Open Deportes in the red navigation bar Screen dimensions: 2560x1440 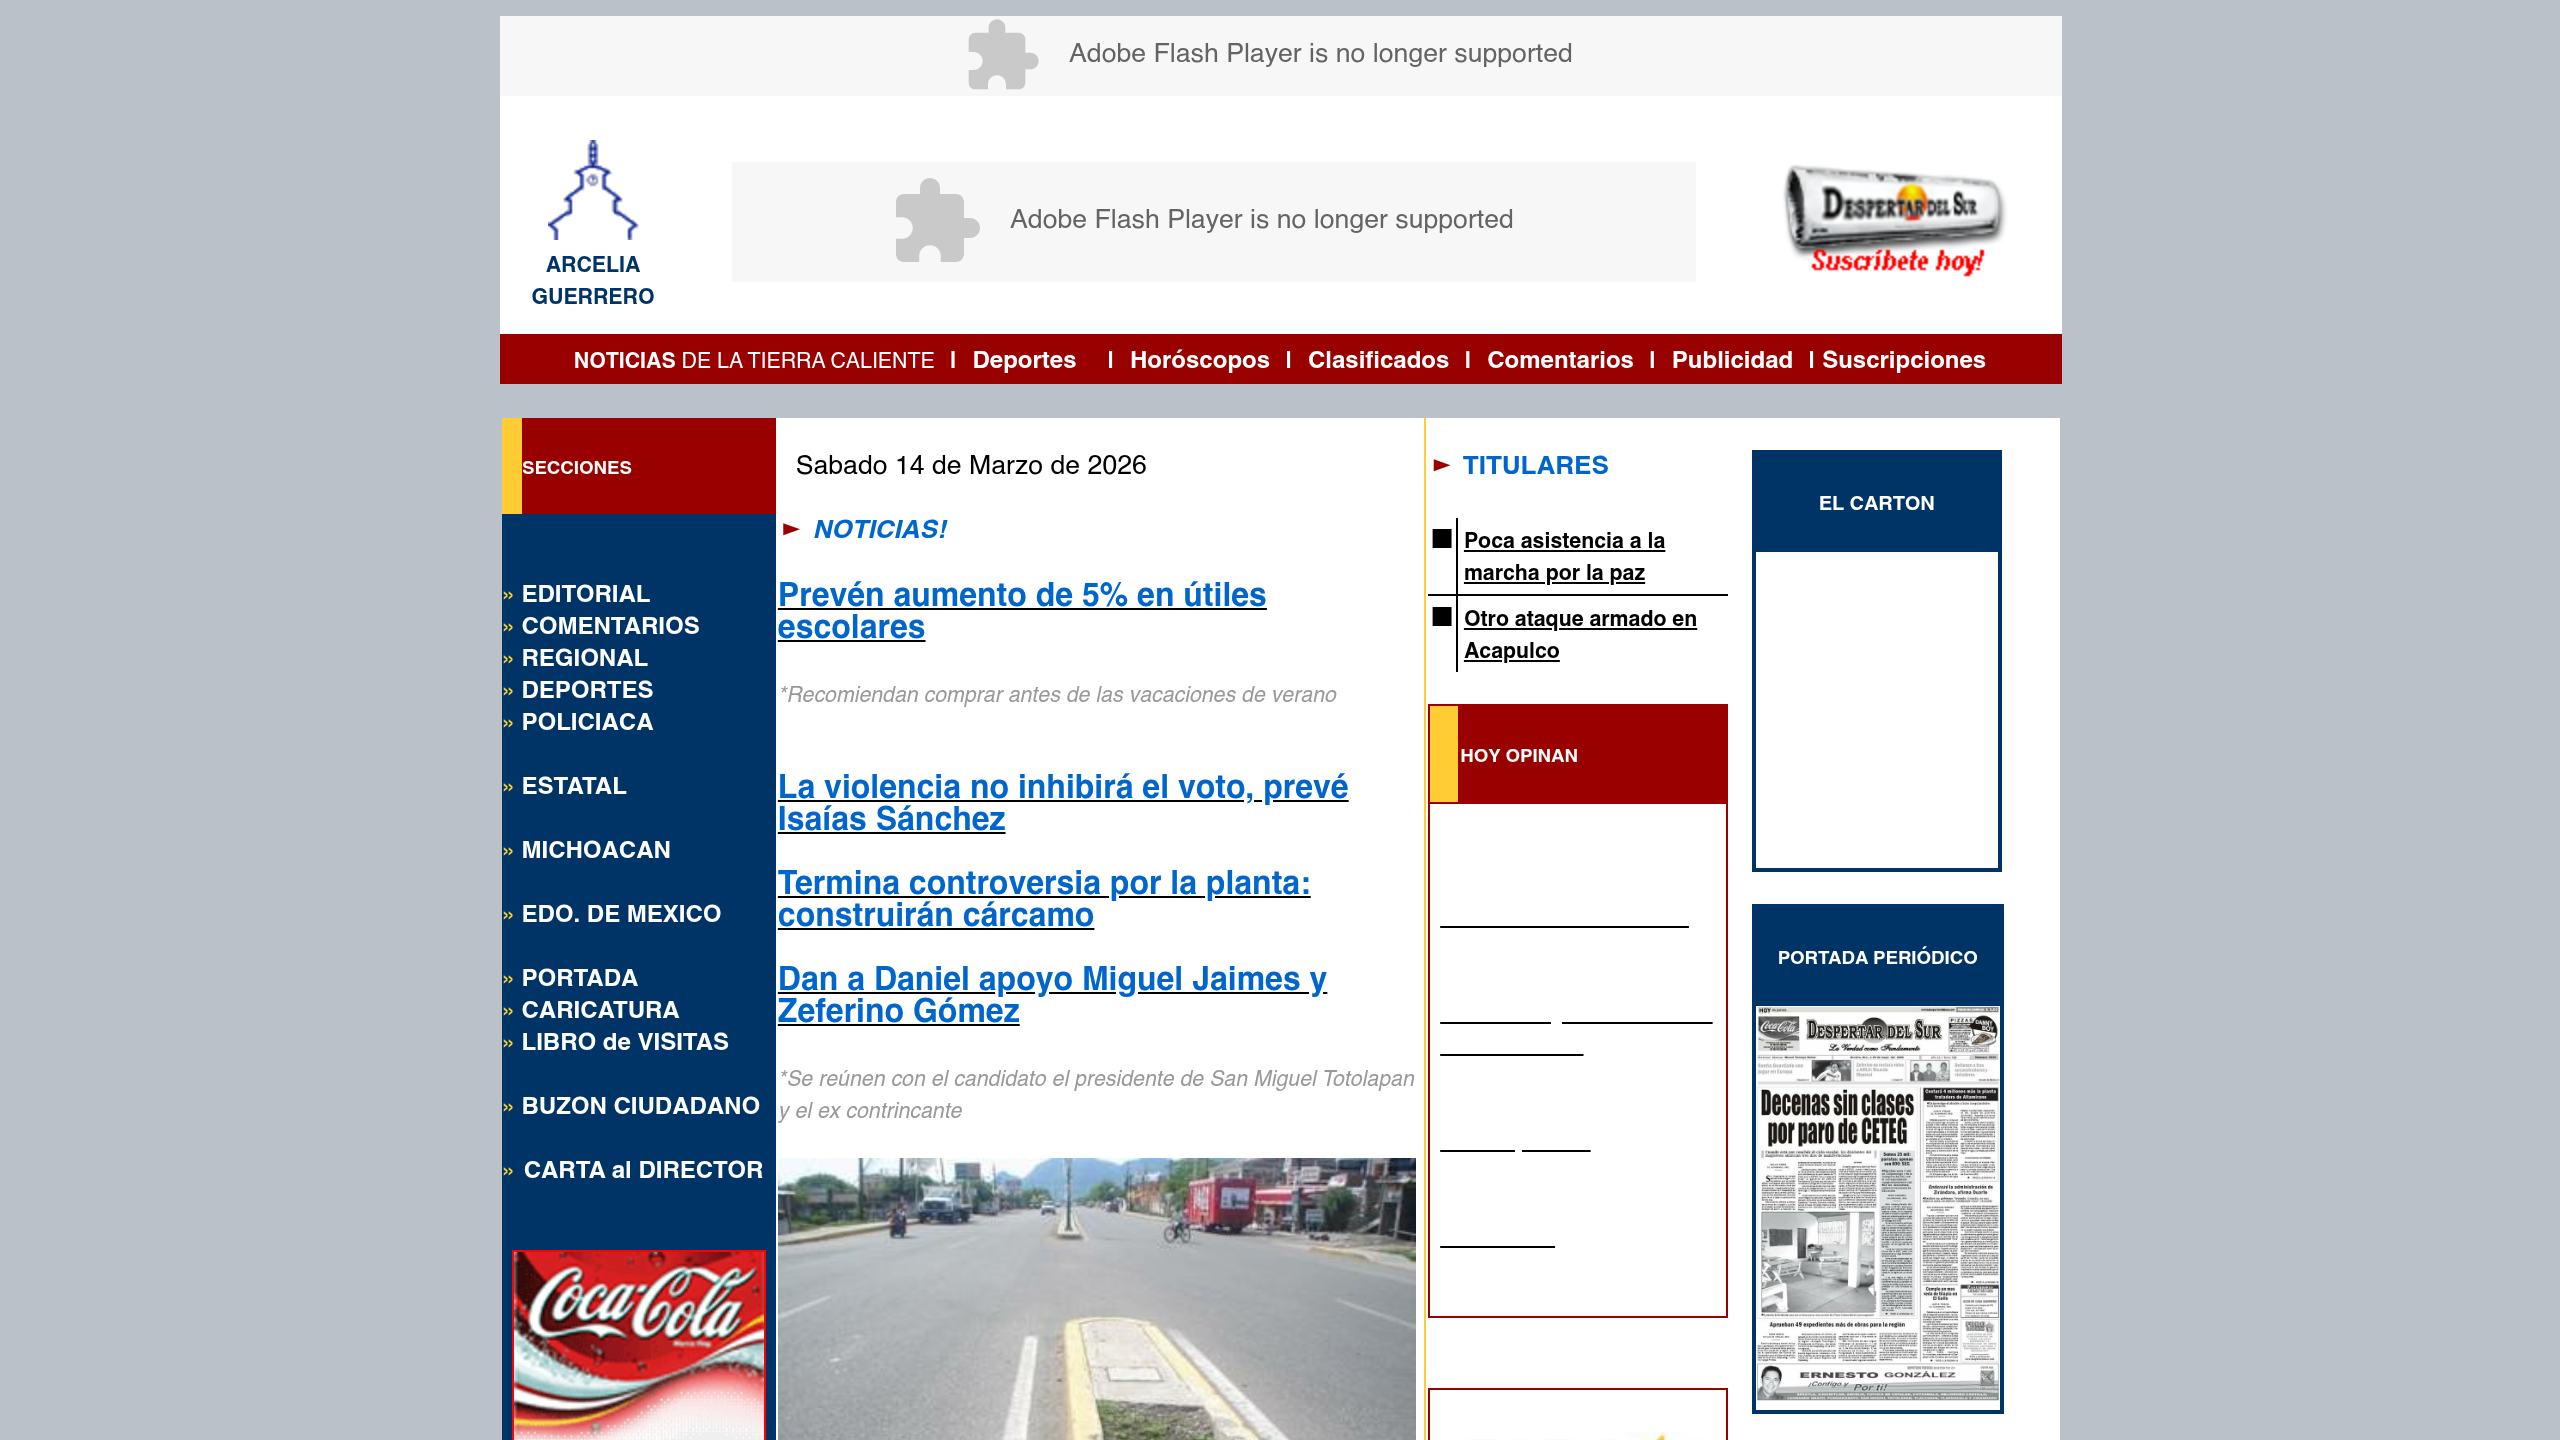[x=1024, y=360]
